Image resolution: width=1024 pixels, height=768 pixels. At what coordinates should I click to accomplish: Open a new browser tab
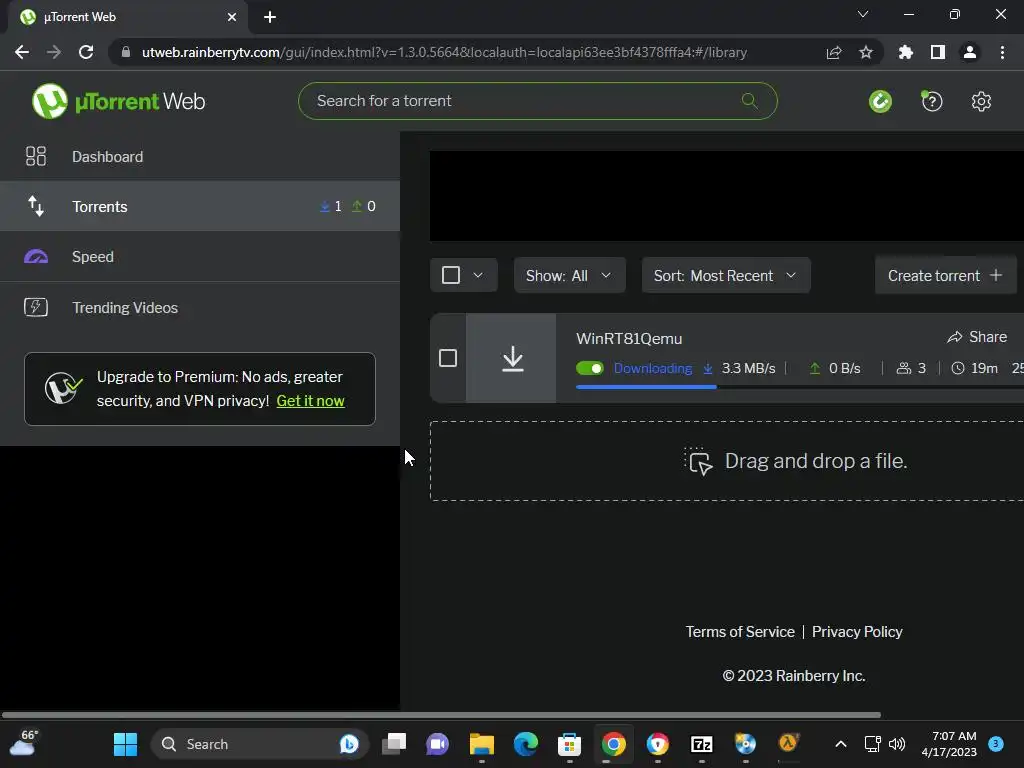[270, 17]
